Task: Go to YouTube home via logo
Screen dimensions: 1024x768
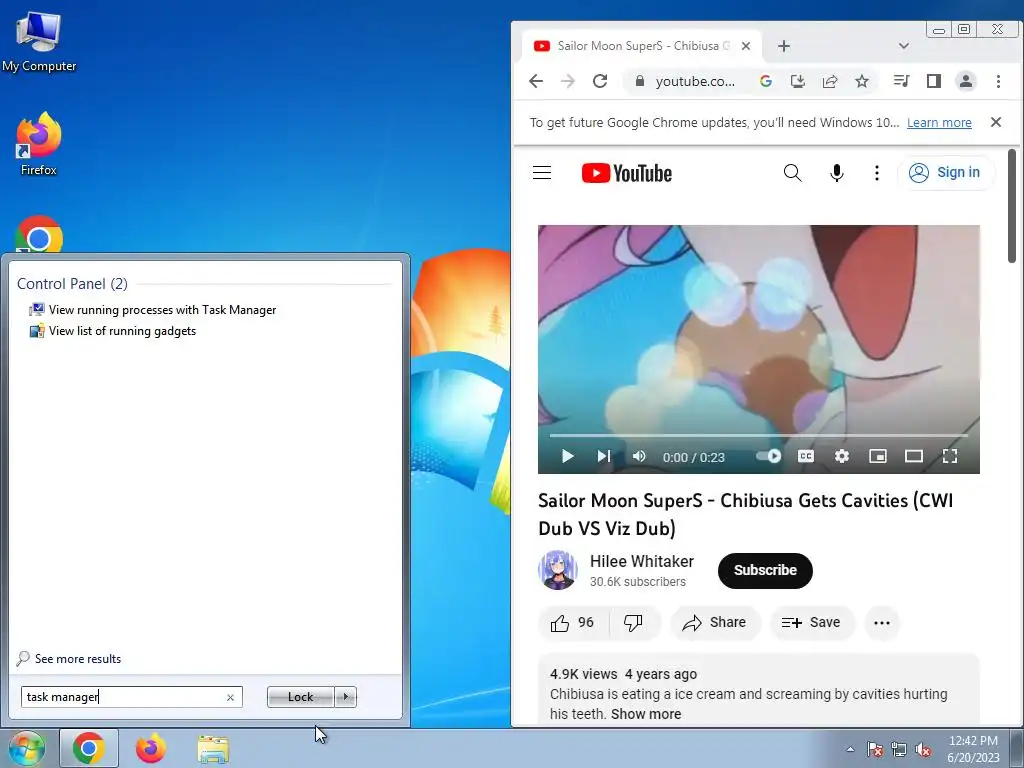Action: coord(626,173)
